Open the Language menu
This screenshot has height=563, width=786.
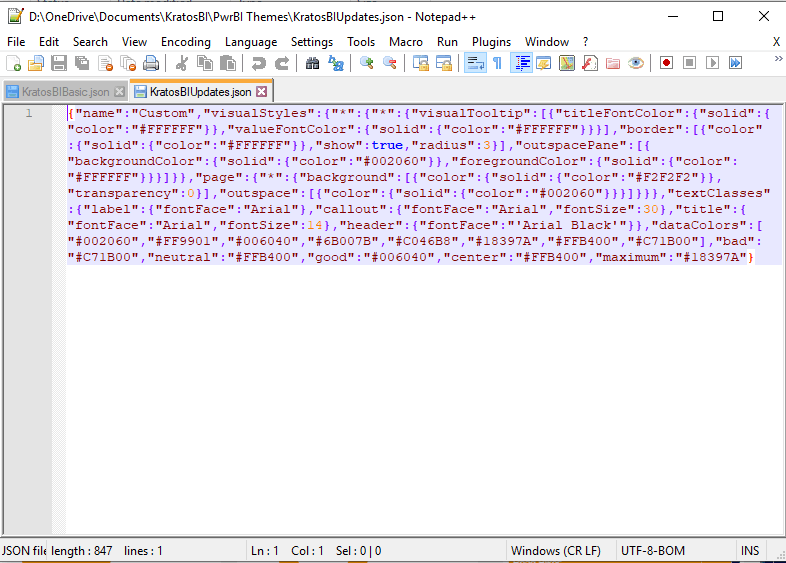click(x=251, y=42)
